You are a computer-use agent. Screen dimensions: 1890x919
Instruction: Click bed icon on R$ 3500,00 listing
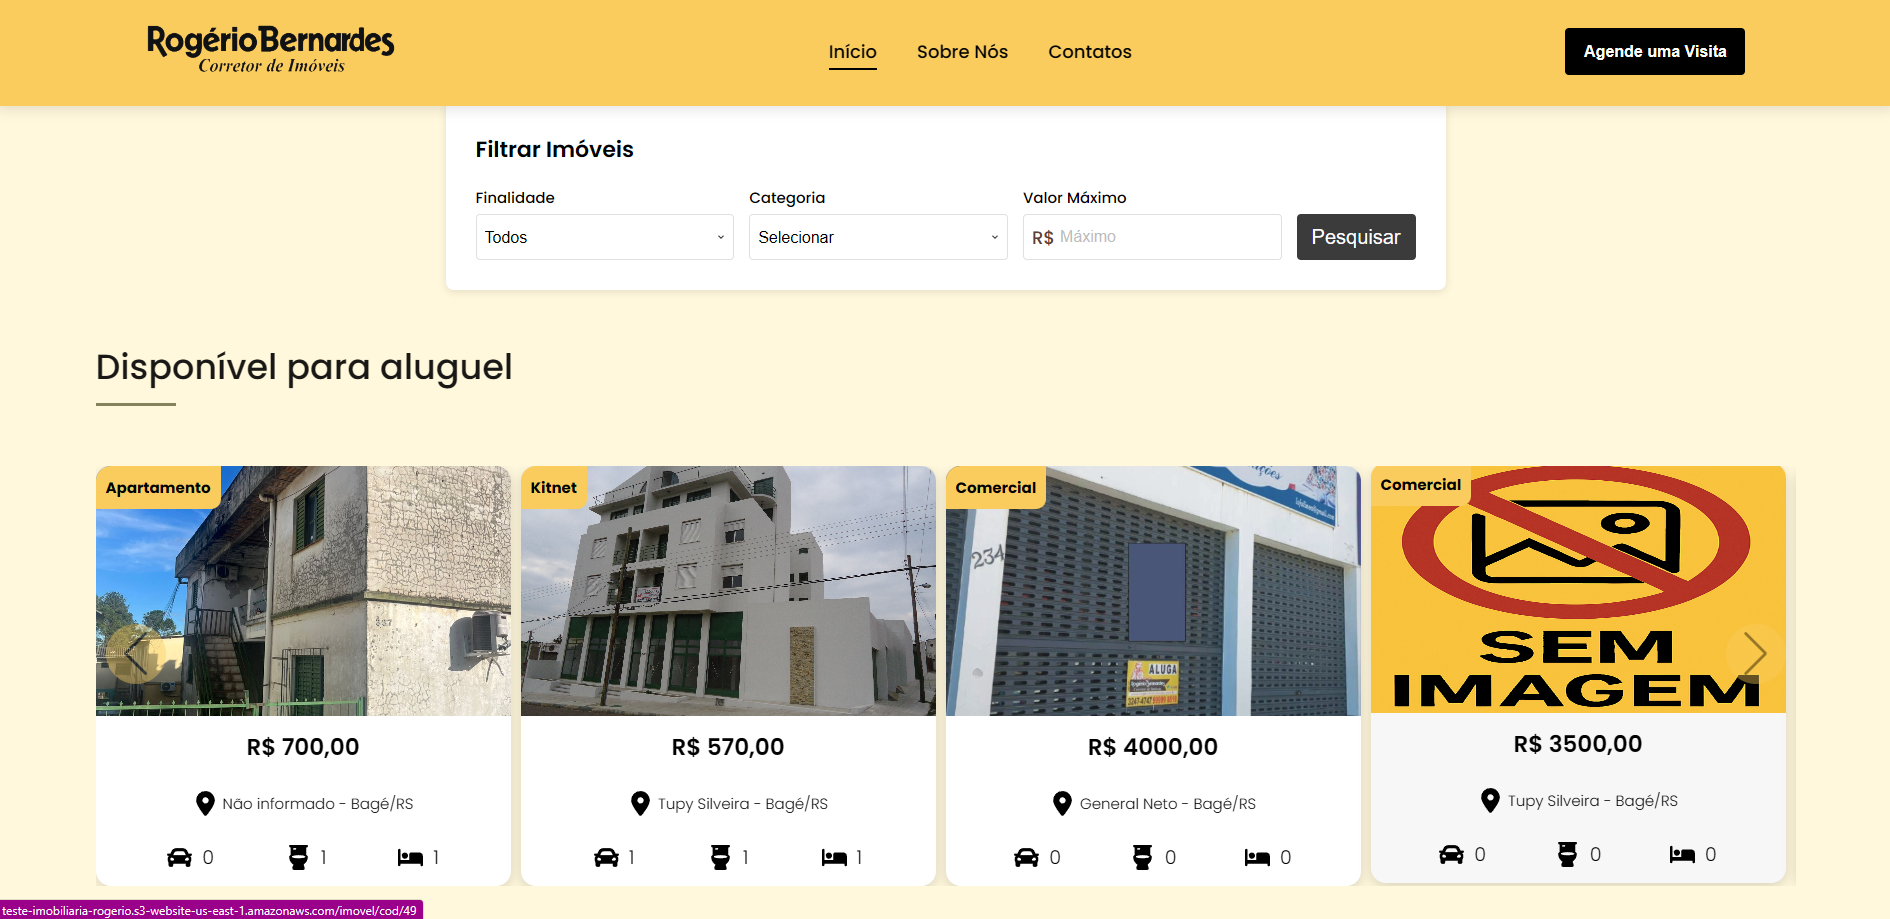[1682, 854]
